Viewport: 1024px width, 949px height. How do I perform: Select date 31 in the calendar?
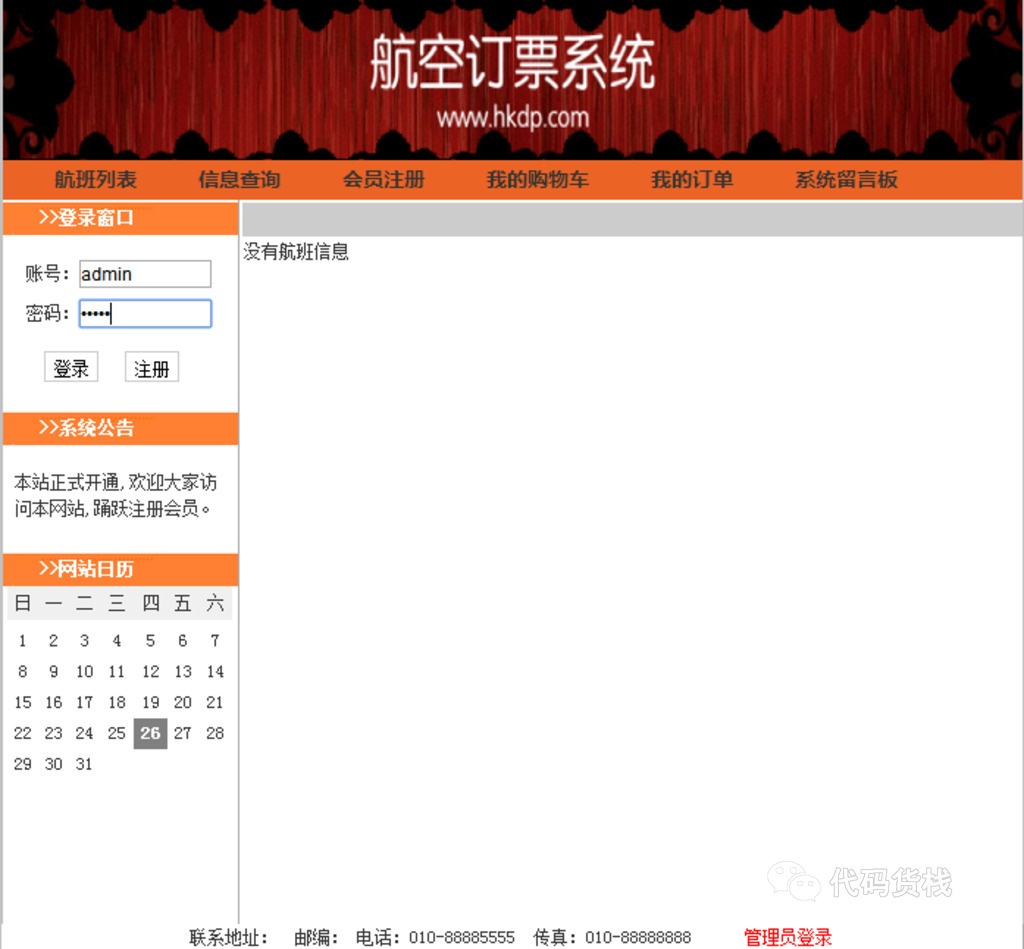tap(84, 764)
